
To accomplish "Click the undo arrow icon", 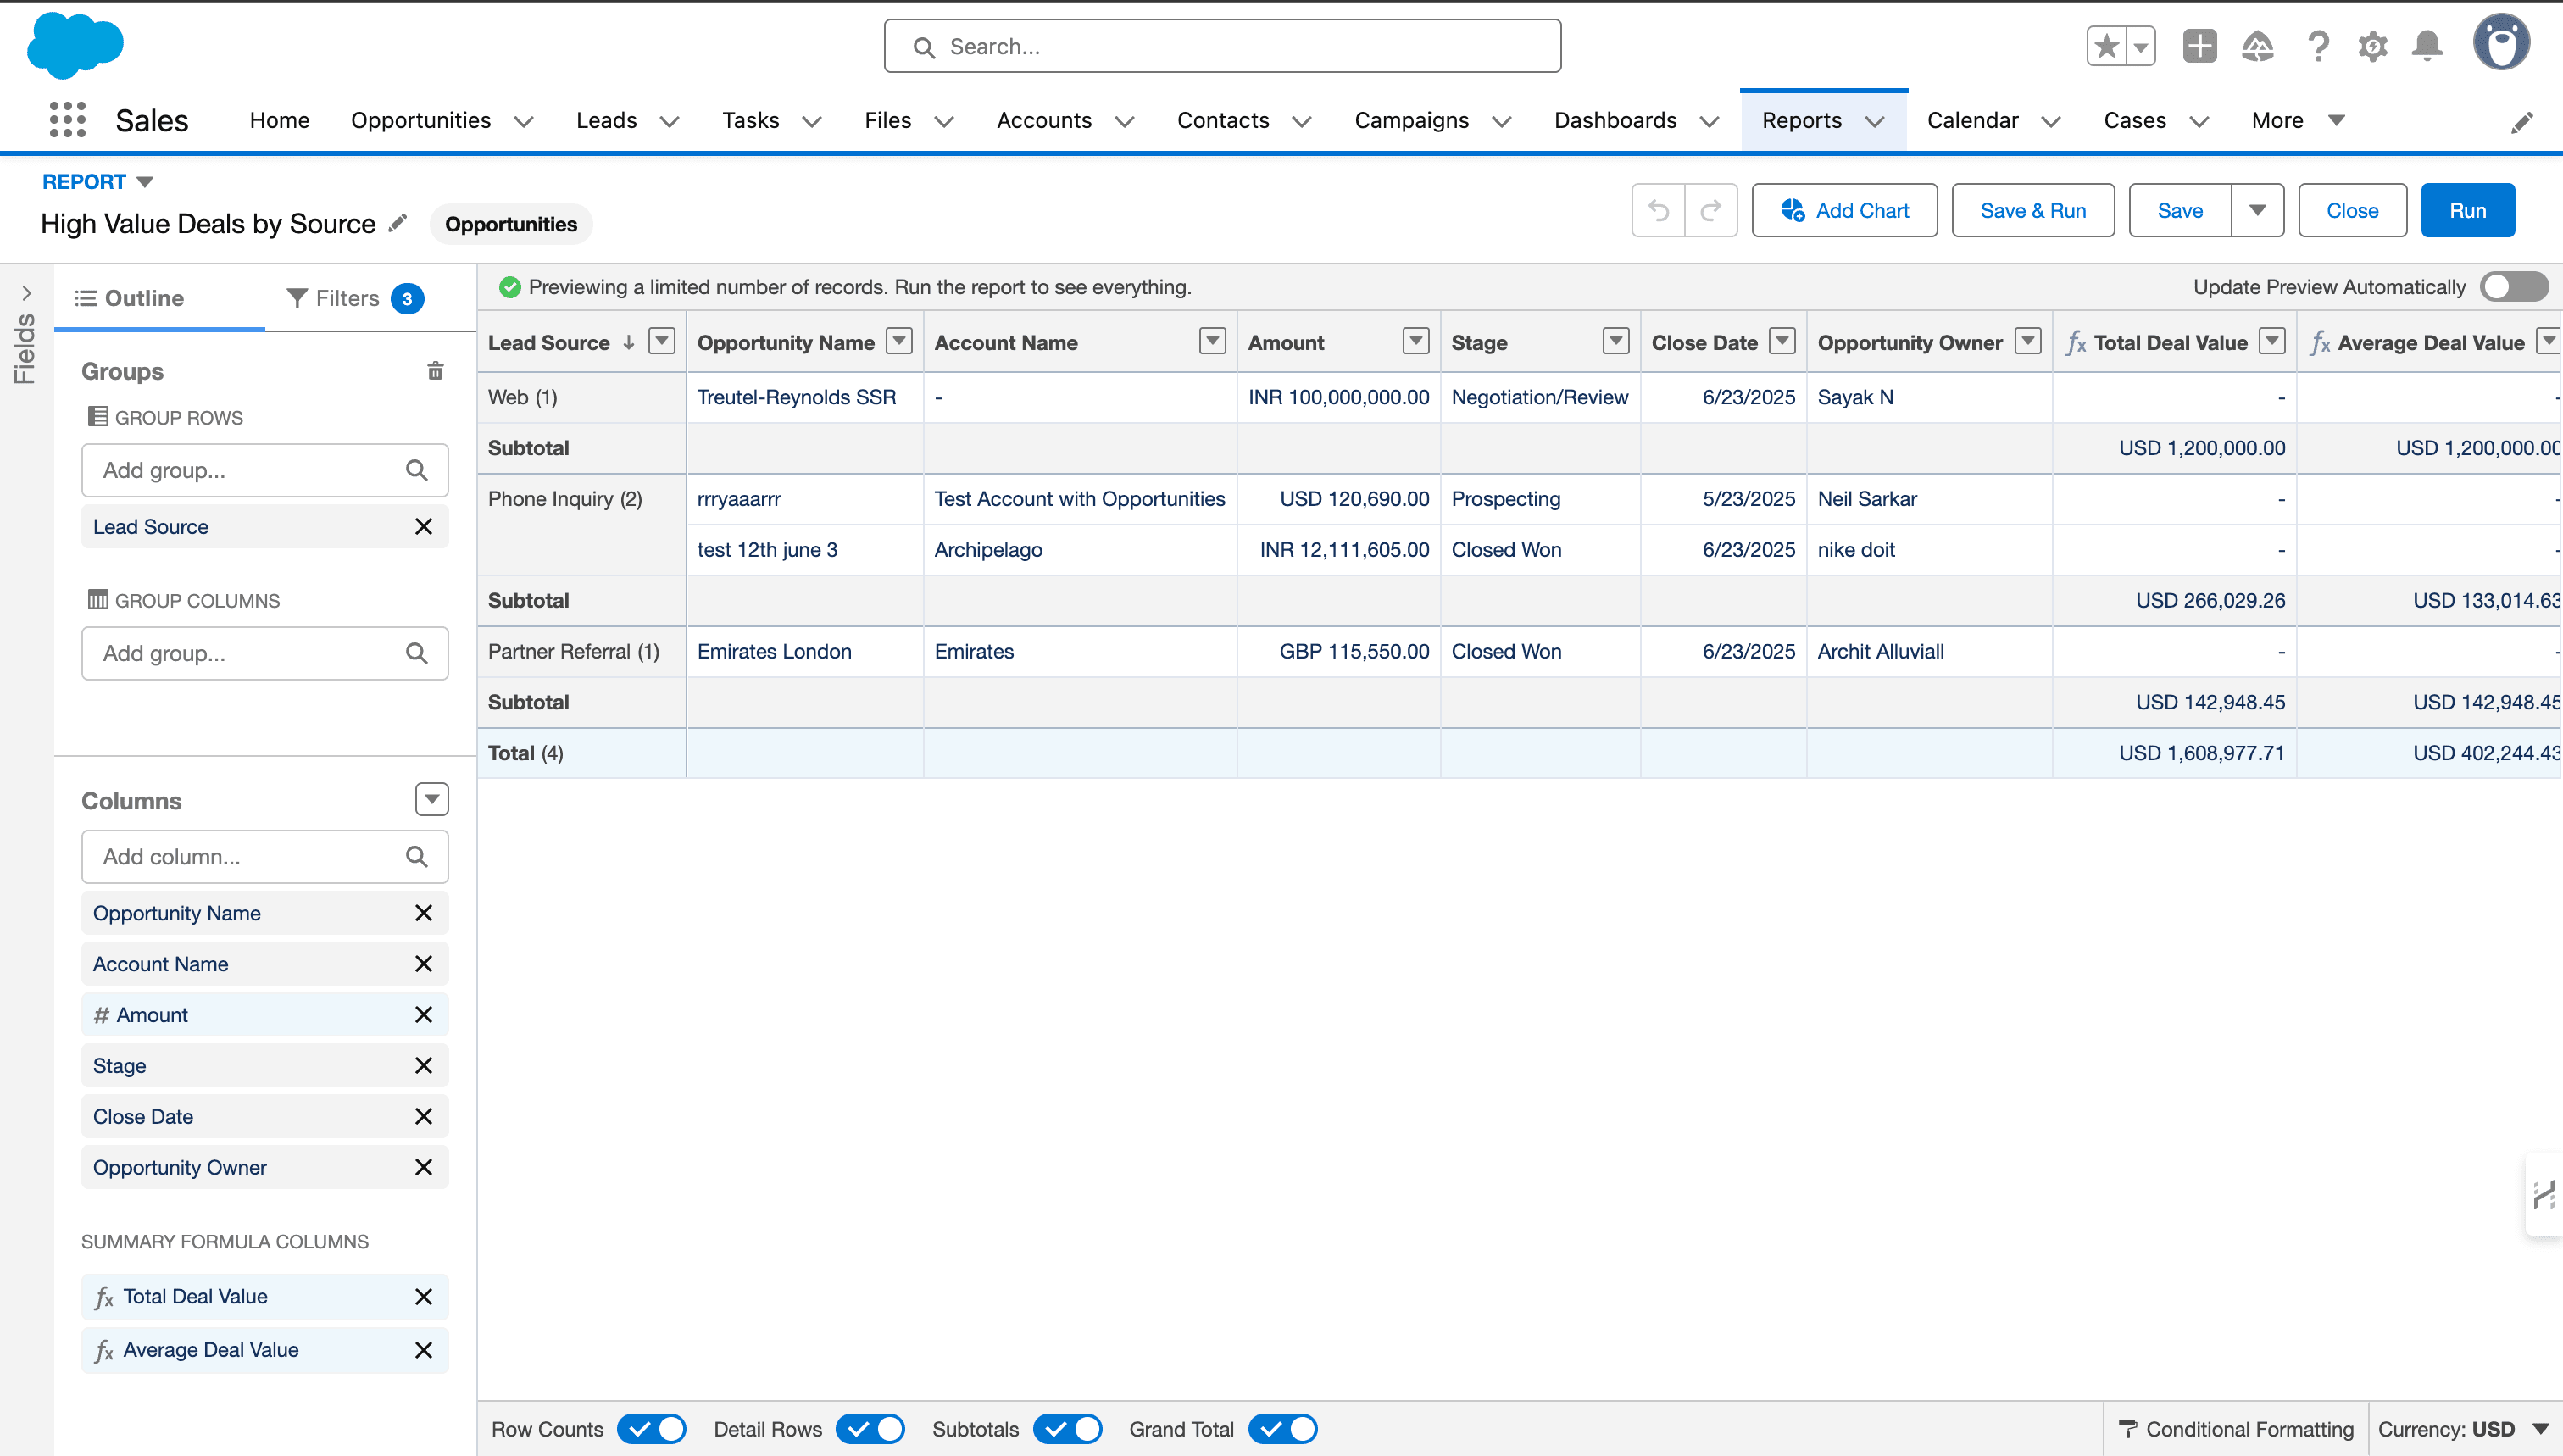I will [1658, 210].
